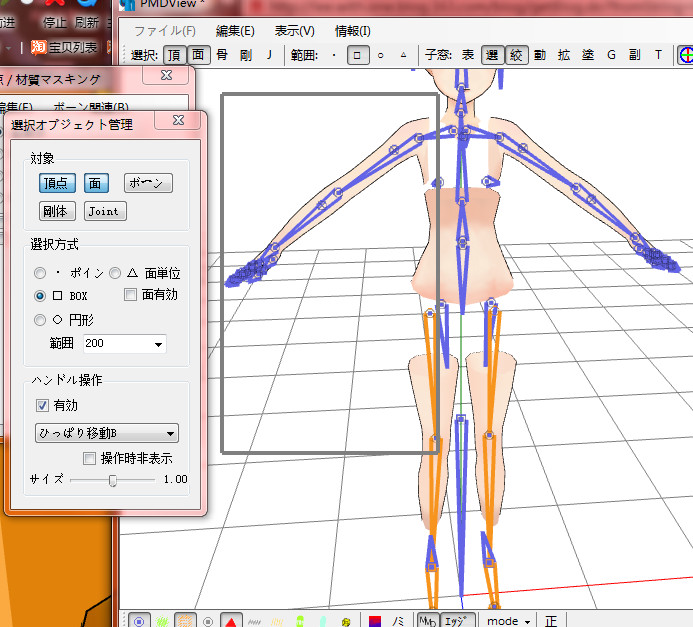Toggle the 絞 masking sub-window button

pos(516,55)
